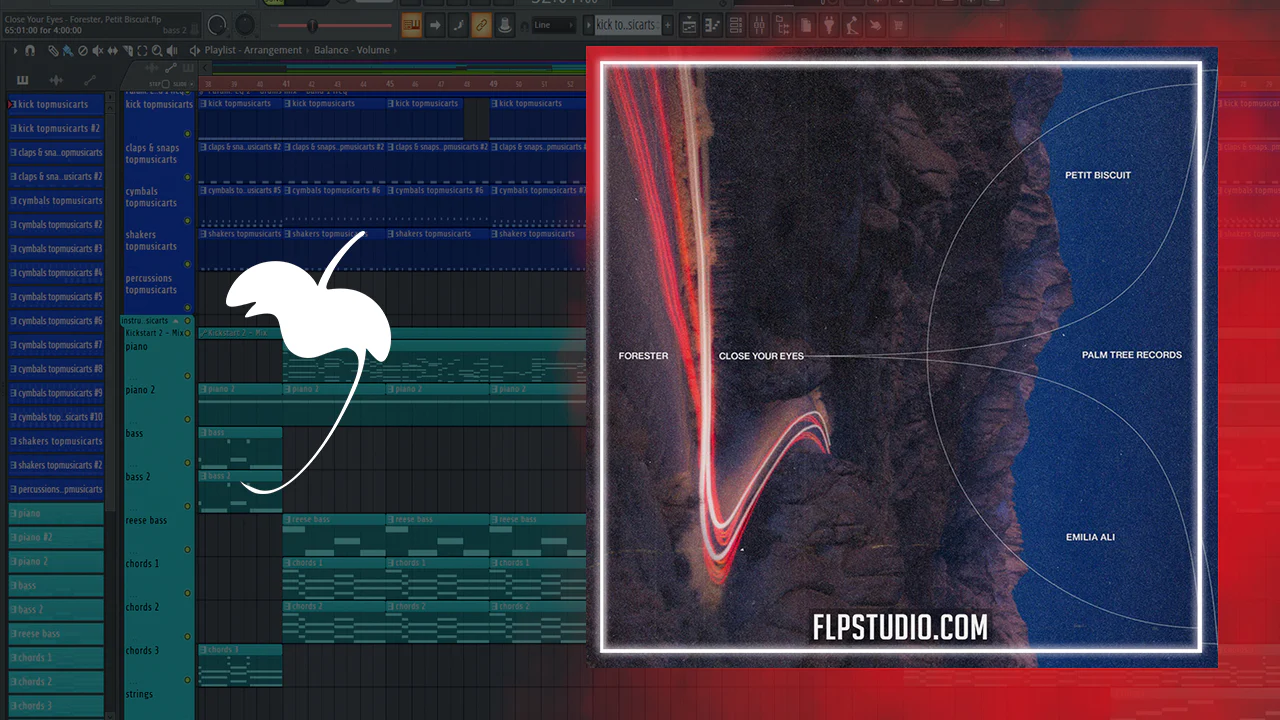
Task: Click the plugin plug icon in top toolbar
Action: (x=829, y=25)
